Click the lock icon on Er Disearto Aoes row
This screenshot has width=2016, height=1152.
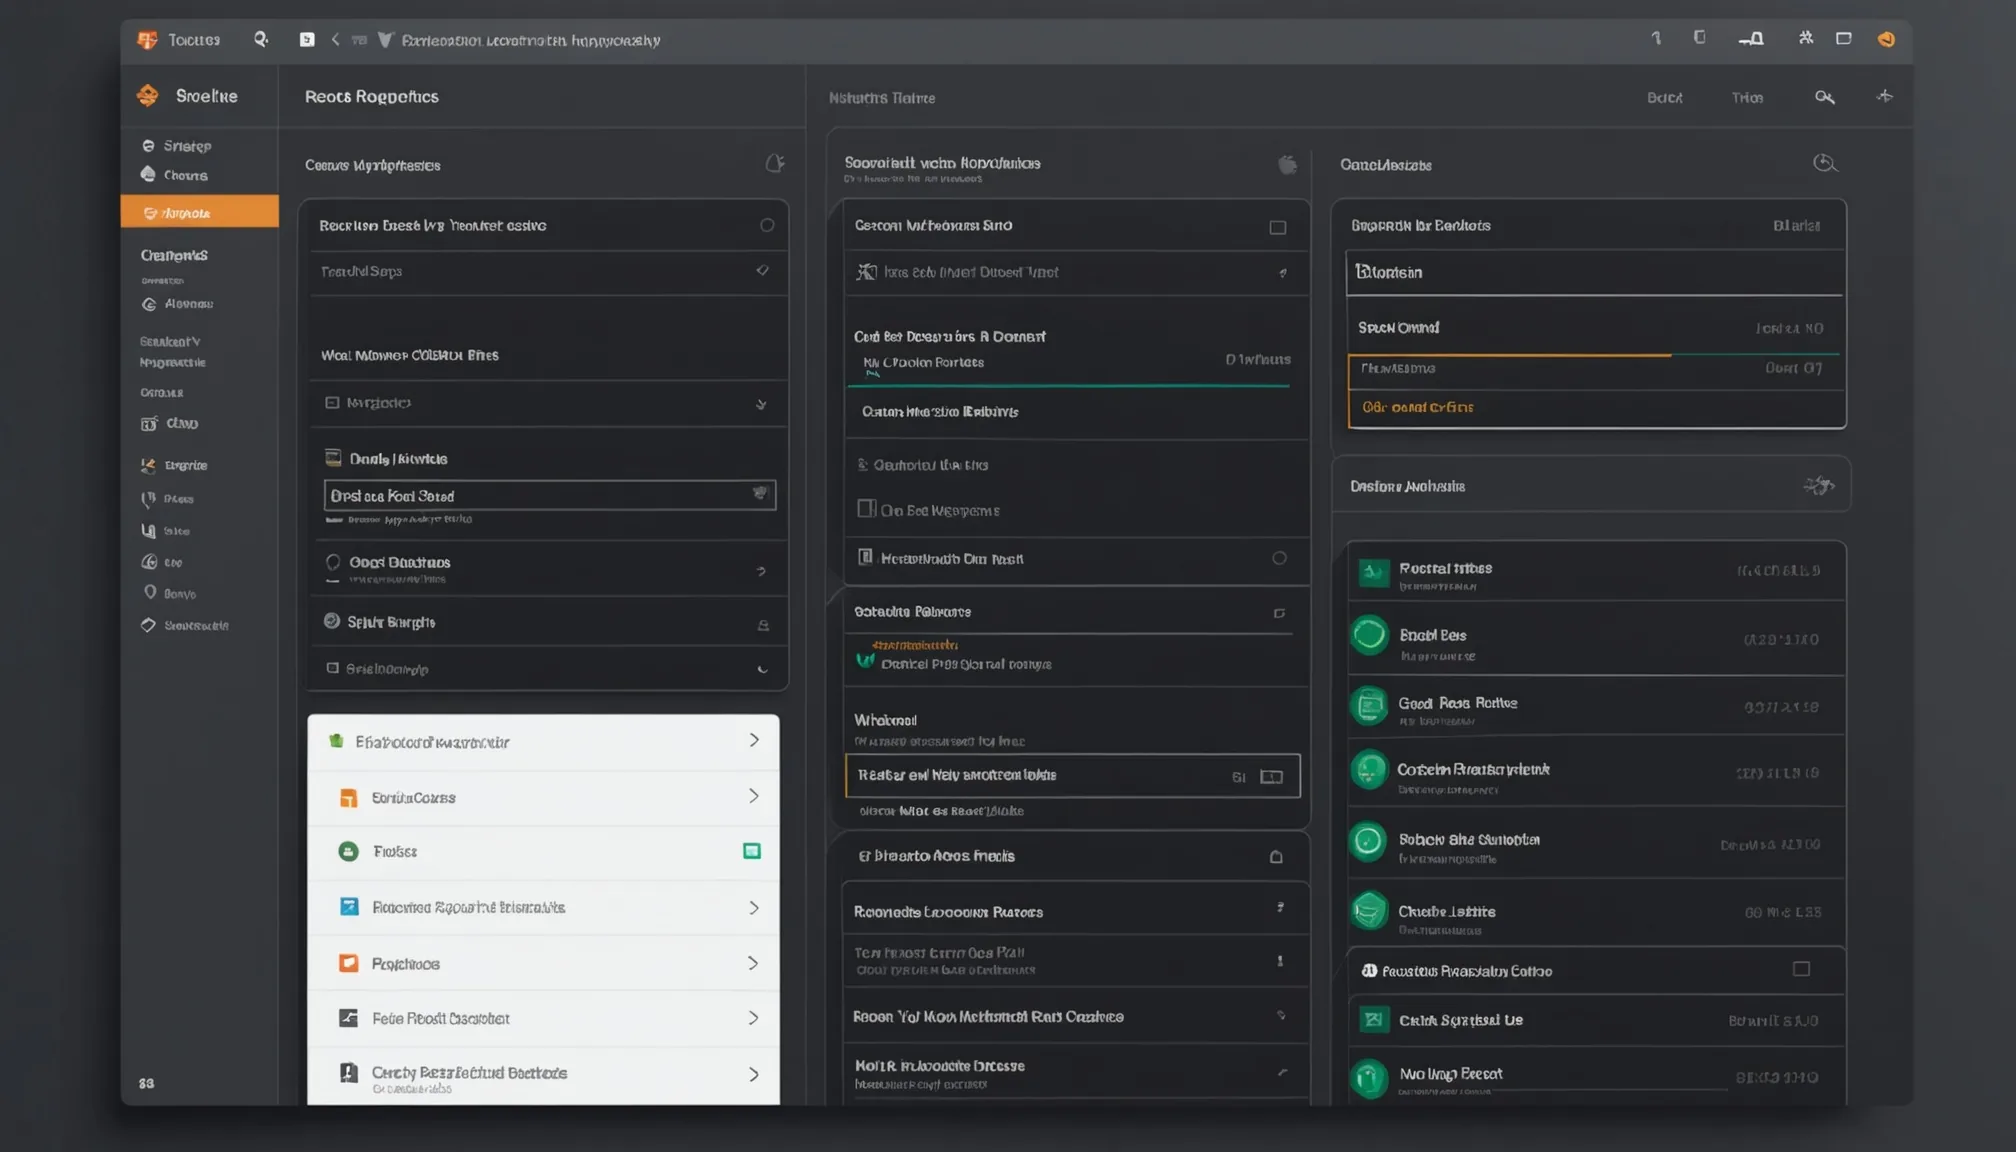(x=1276, y=857)
